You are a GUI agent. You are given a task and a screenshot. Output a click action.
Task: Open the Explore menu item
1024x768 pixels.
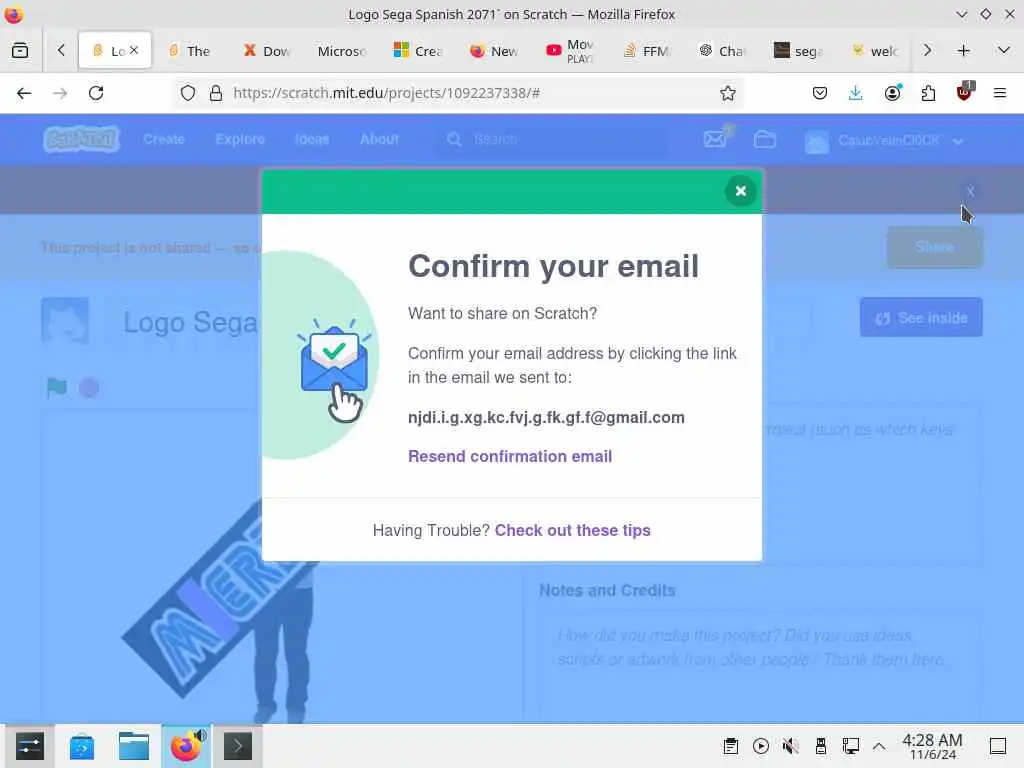[x=240, y=139]
